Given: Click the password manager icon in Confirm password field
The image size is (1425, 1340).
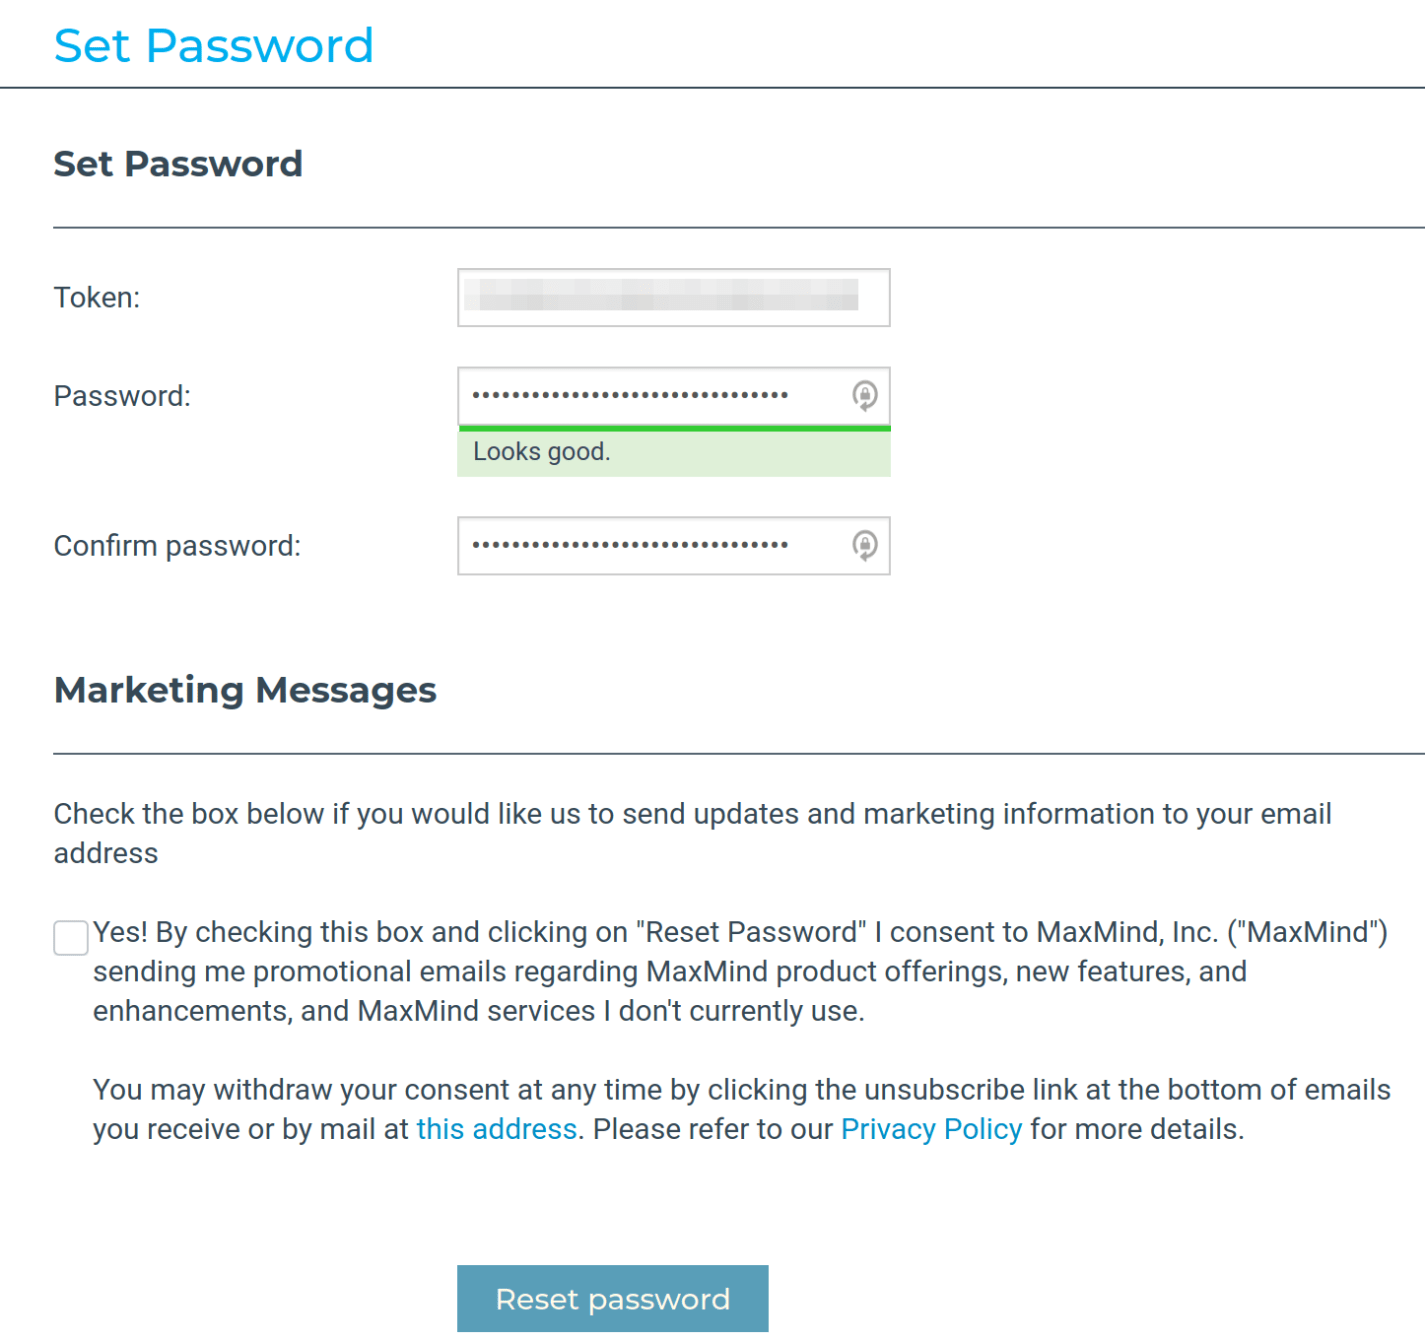Looking at the screenshot, I should tap(863, 545).
